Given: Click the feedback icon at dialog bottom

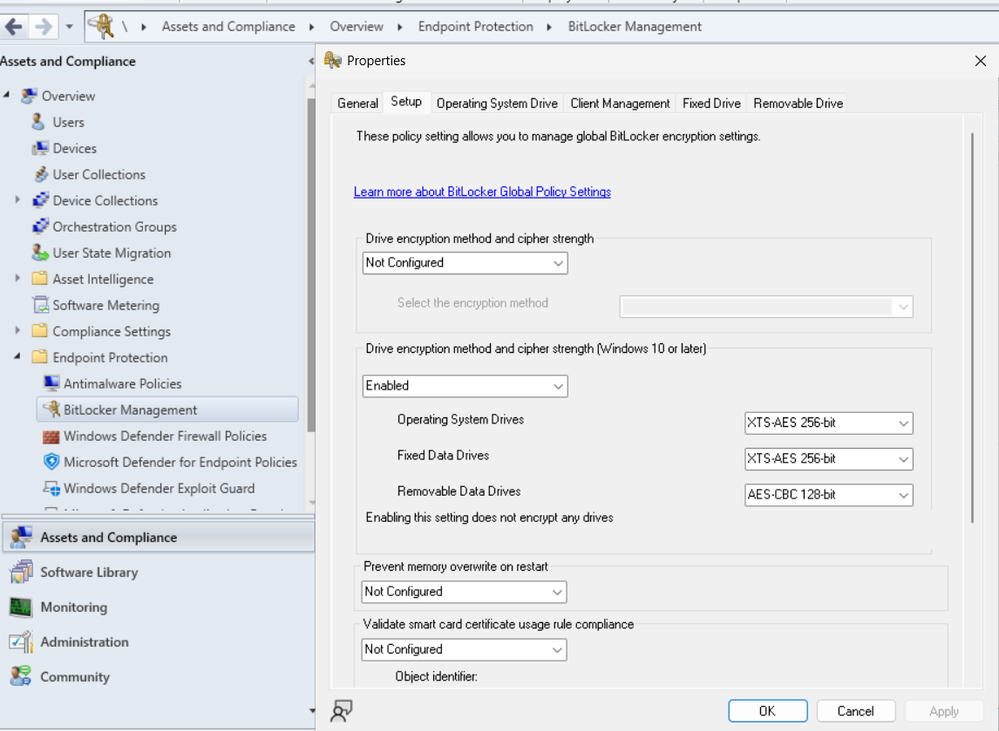Looking at the screenshot, I should click(341, 711).
